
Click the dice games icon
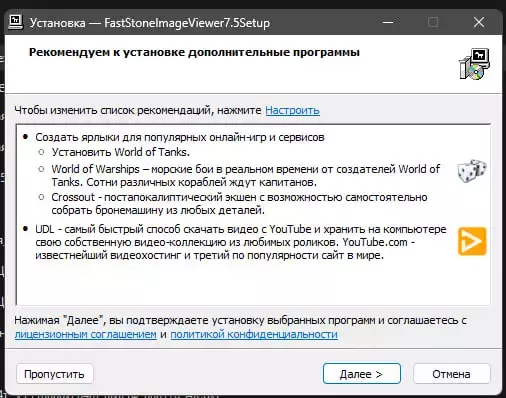pos(472,171)
